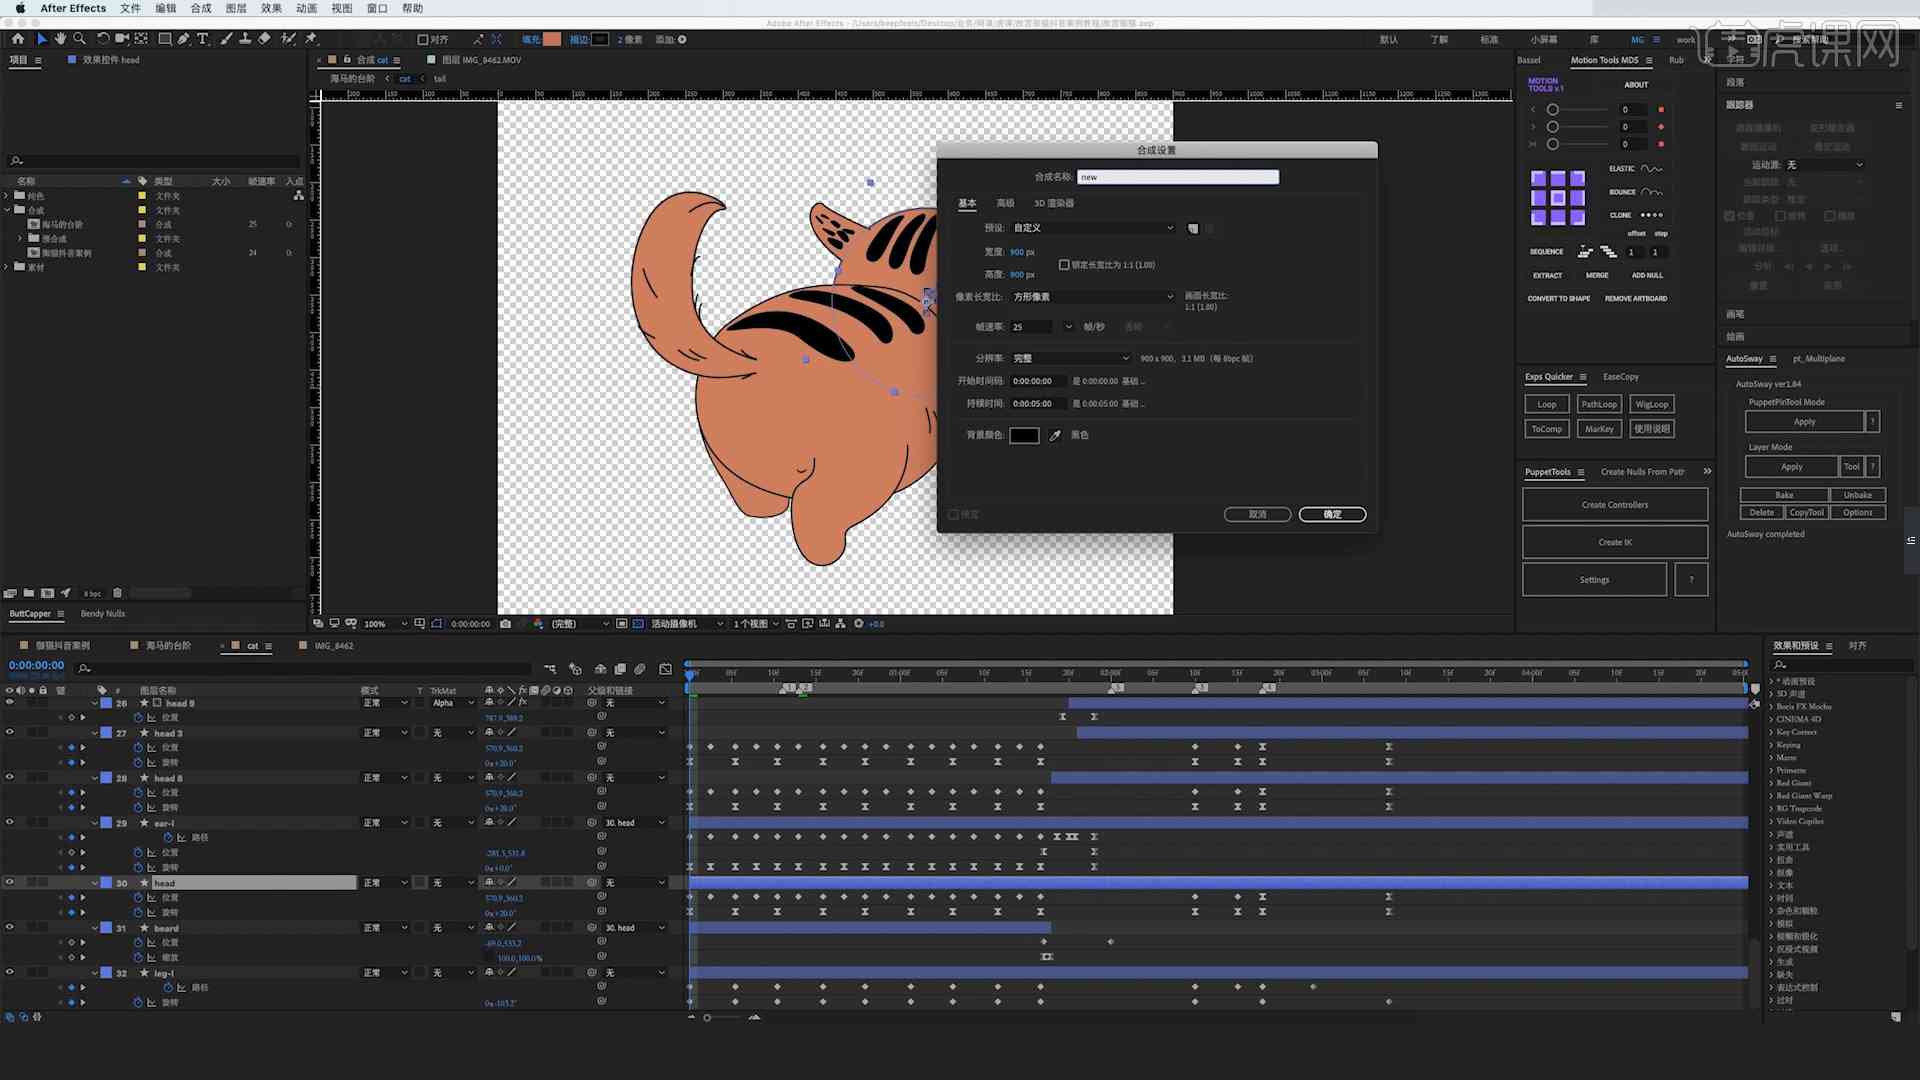Screen dimensions: 1920x1080
Task: Click the trash icon in the Project panel
Action: 117,593
